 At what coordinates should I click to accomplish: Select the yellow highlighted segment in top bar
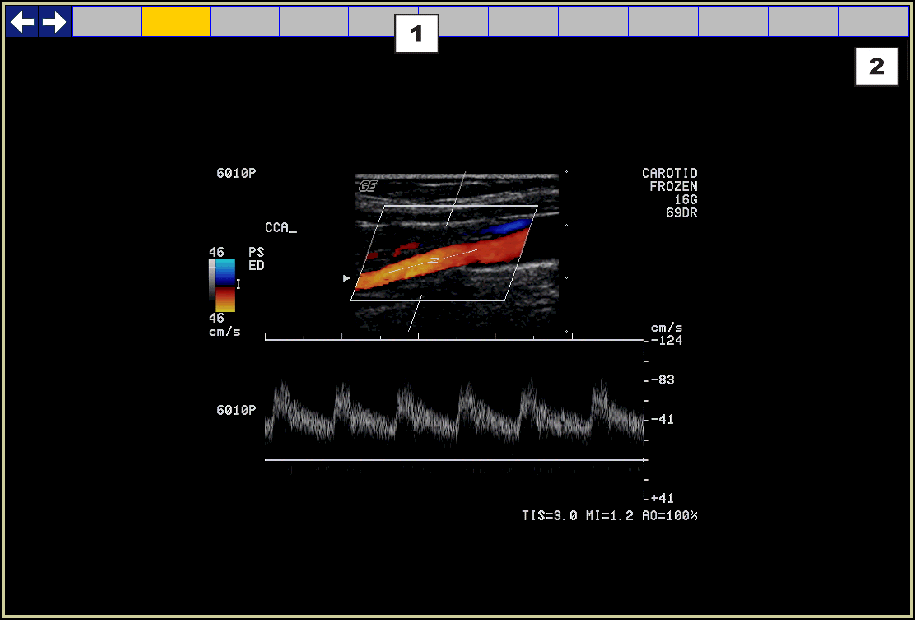(176, 22)
